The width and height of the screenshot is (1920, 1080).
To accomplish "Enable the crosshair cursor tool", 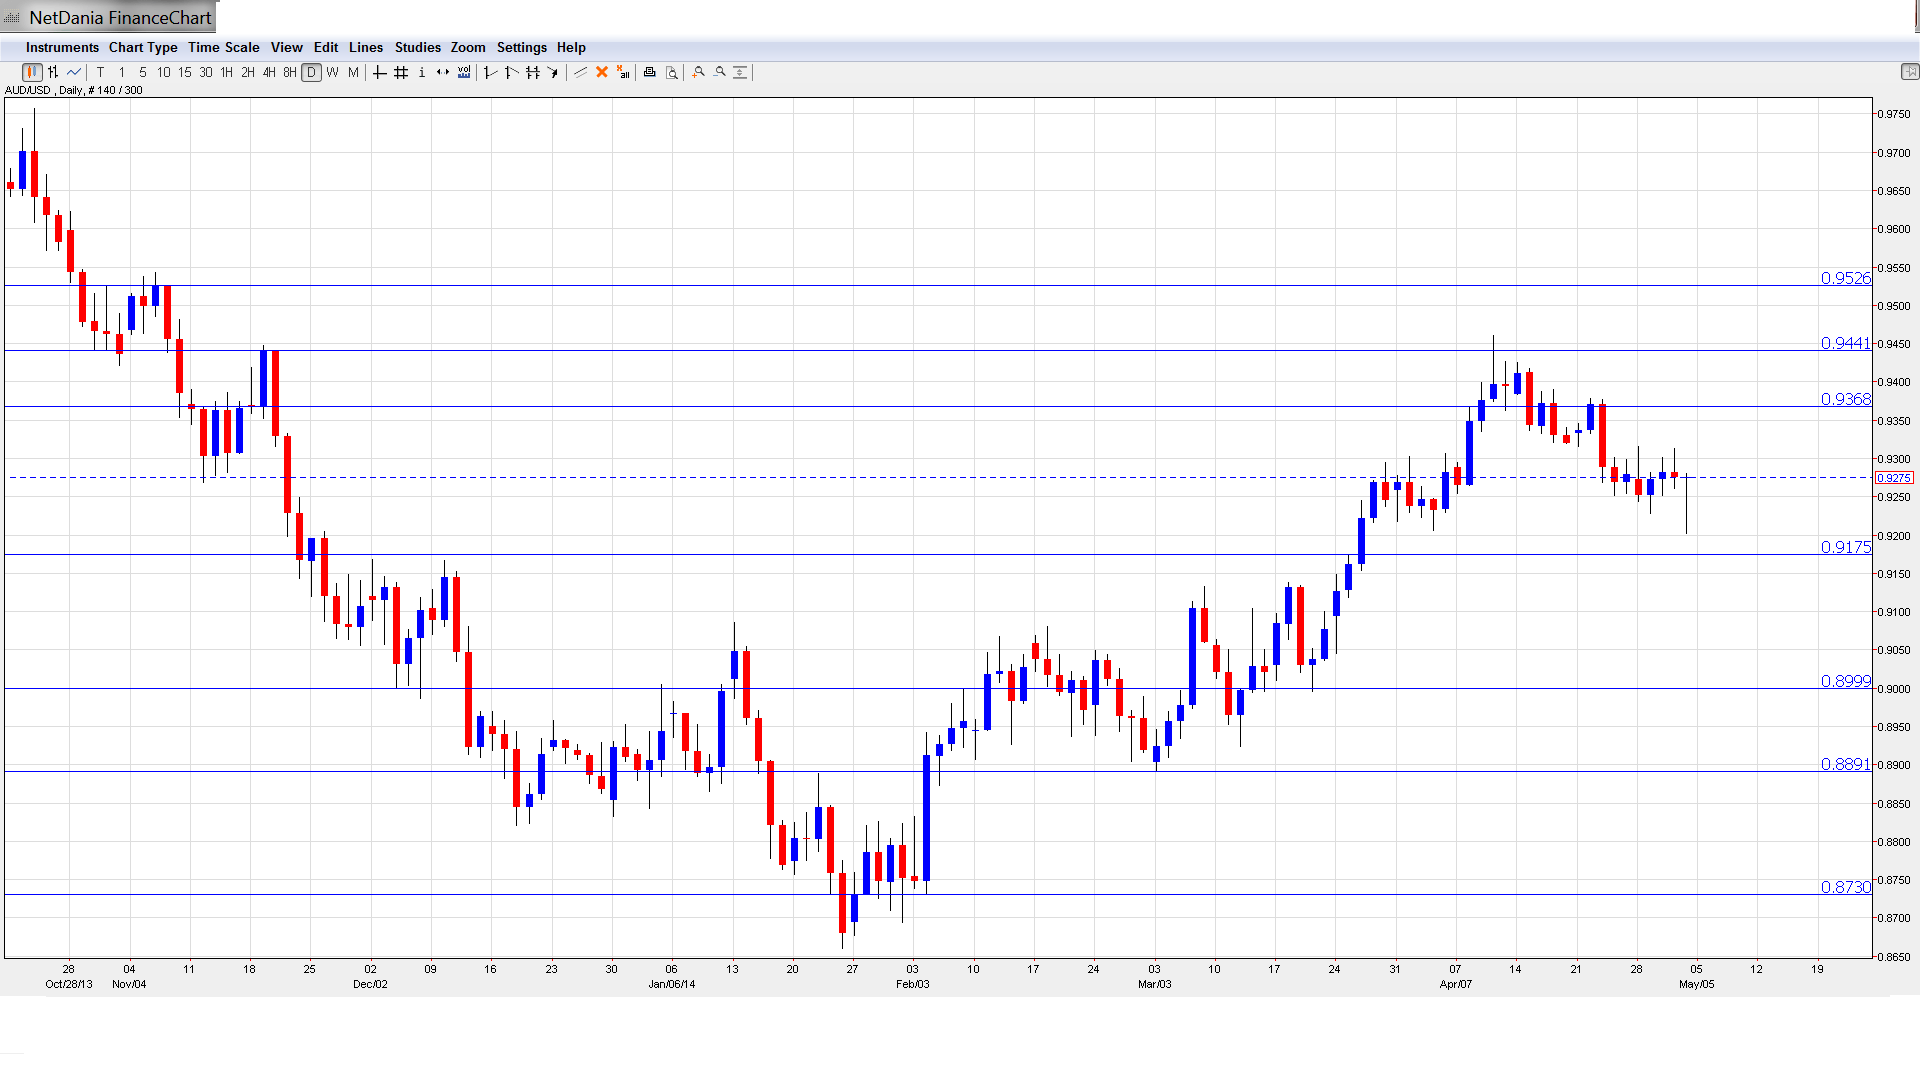I will [380, 72].
